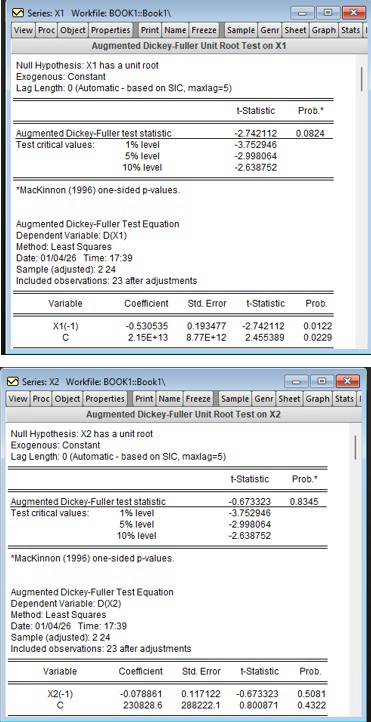Click vertical scrollbar thumb in X1 window
Viewport: 371px width, 722px height.
click(x=361, y=79)
